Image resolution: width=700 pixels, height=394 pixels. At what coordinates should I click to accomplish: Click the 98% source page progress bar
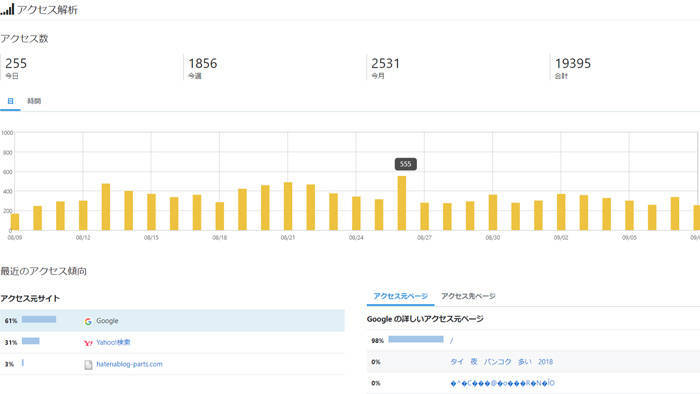[x=416, y=340]
